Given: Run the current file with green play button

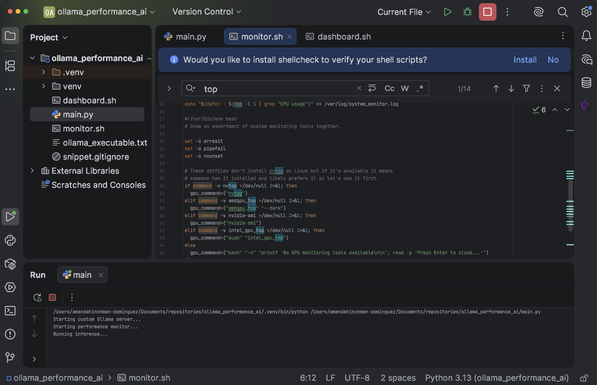Looking at the screenshot, I should (x=447, y=12).
